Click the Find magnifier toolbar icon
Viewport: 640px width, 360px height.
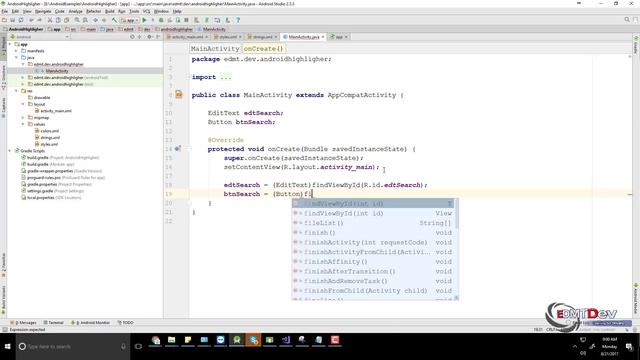coord(77,20)
